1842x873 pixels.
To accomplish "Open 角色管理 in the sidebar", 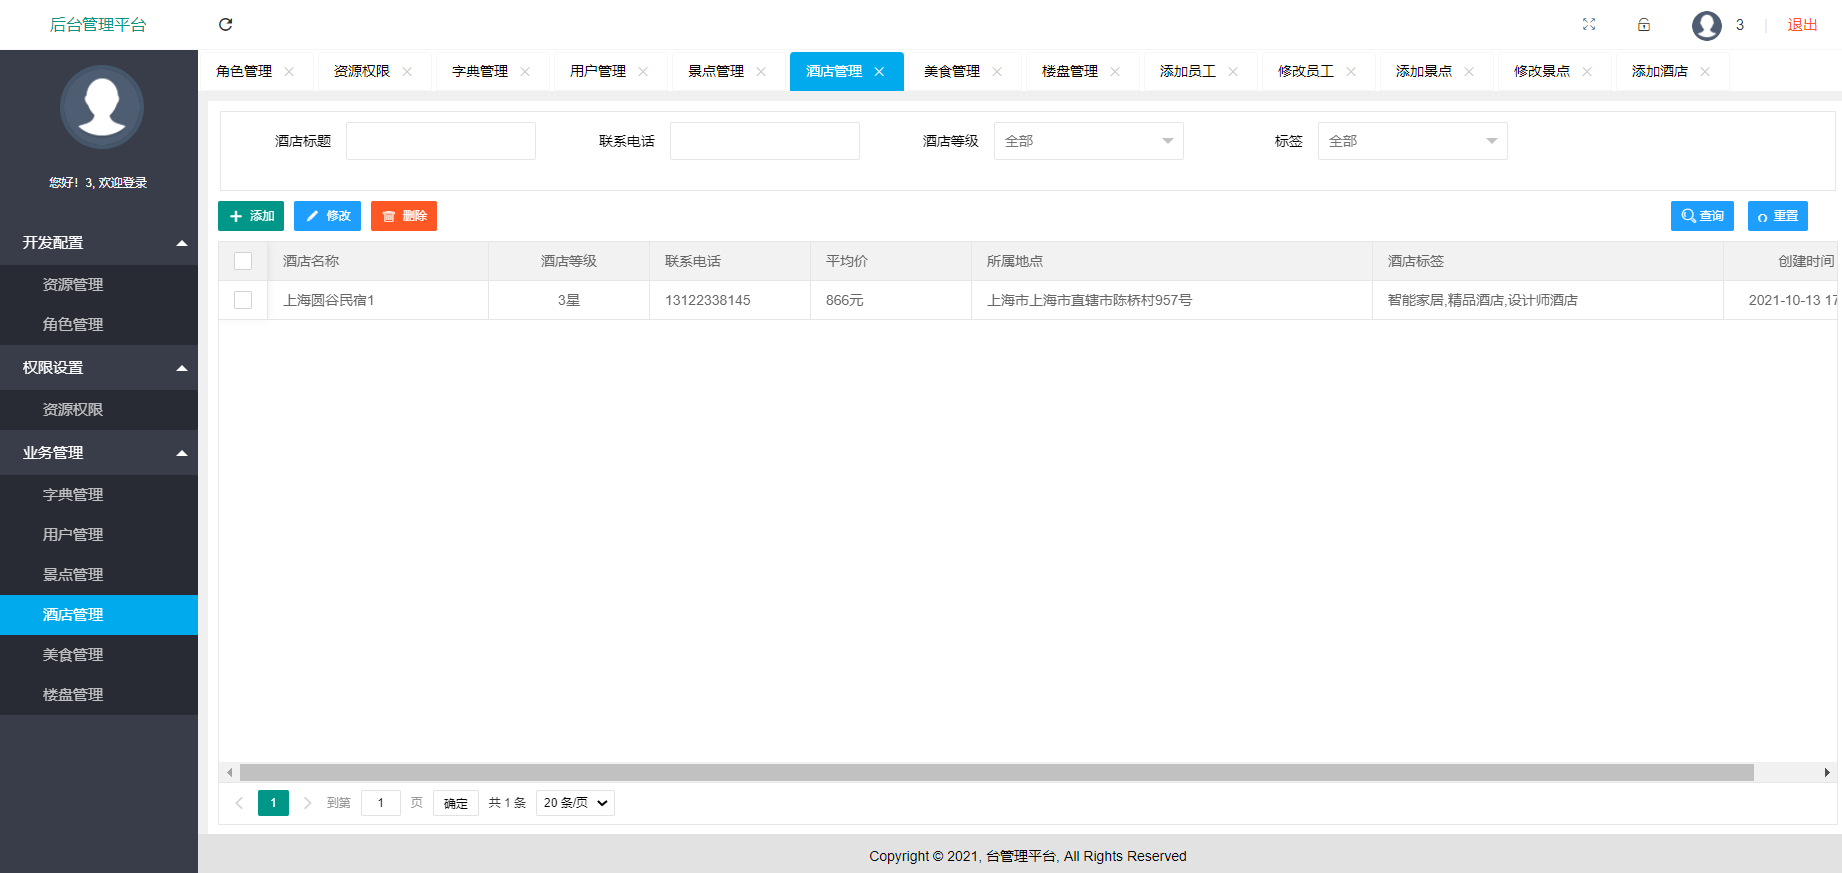I will pos(99,325).
